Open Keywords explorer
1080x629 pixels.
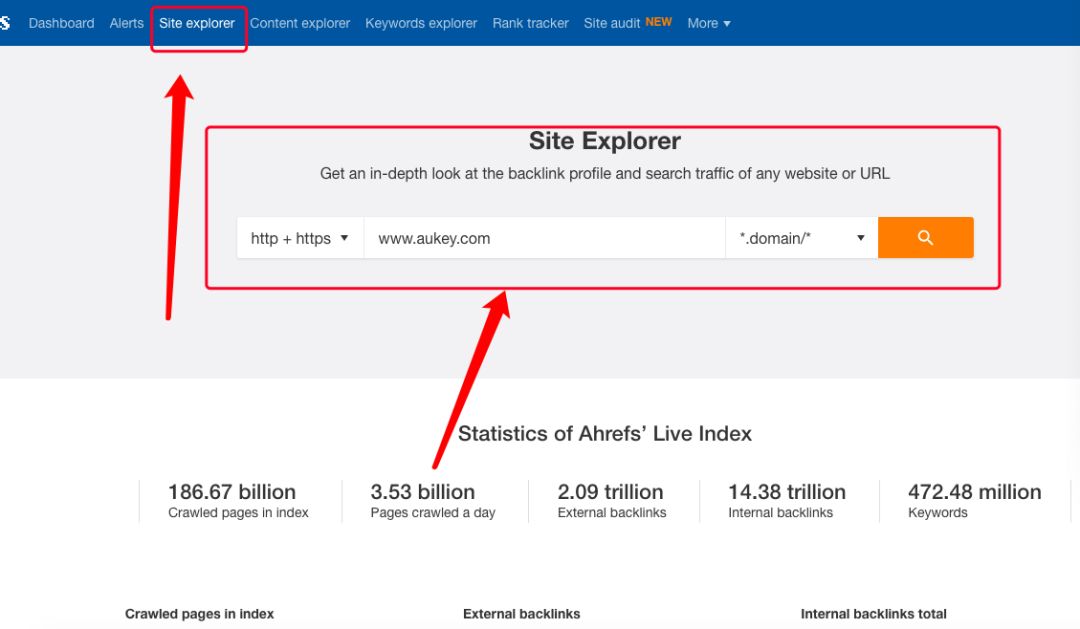coord(421,23)
